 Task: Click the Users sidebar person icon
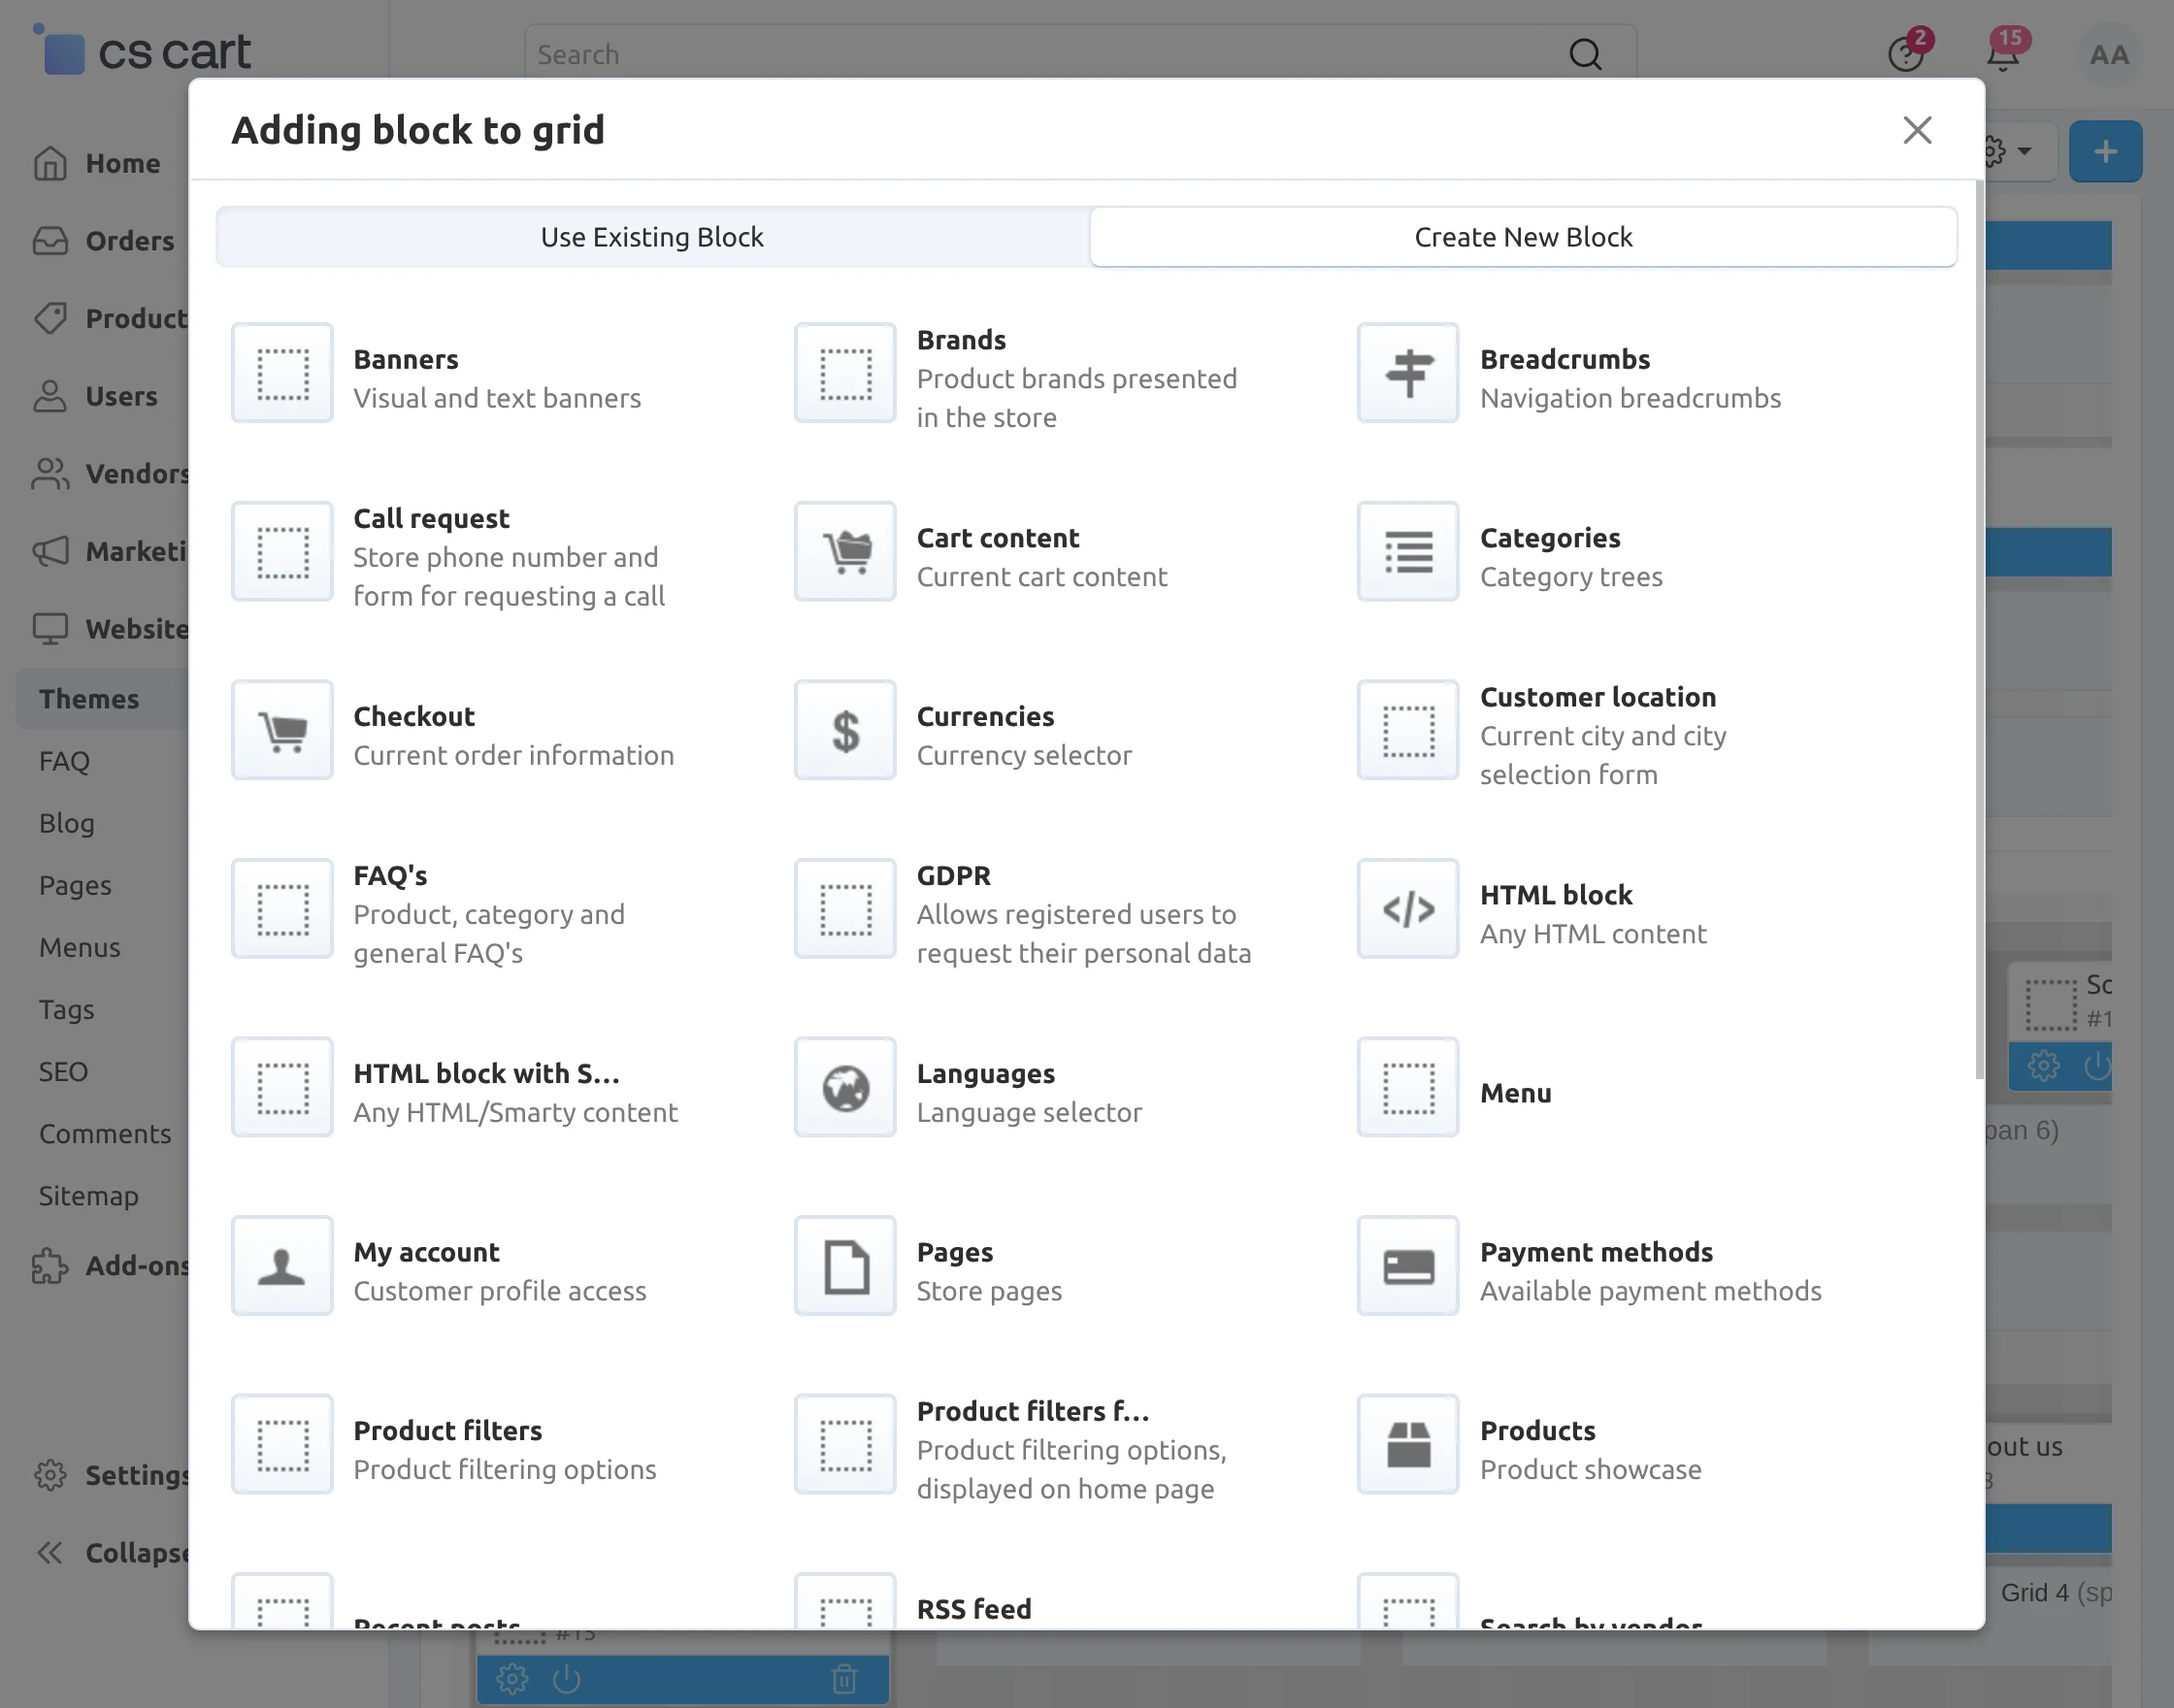coord(50,396)
